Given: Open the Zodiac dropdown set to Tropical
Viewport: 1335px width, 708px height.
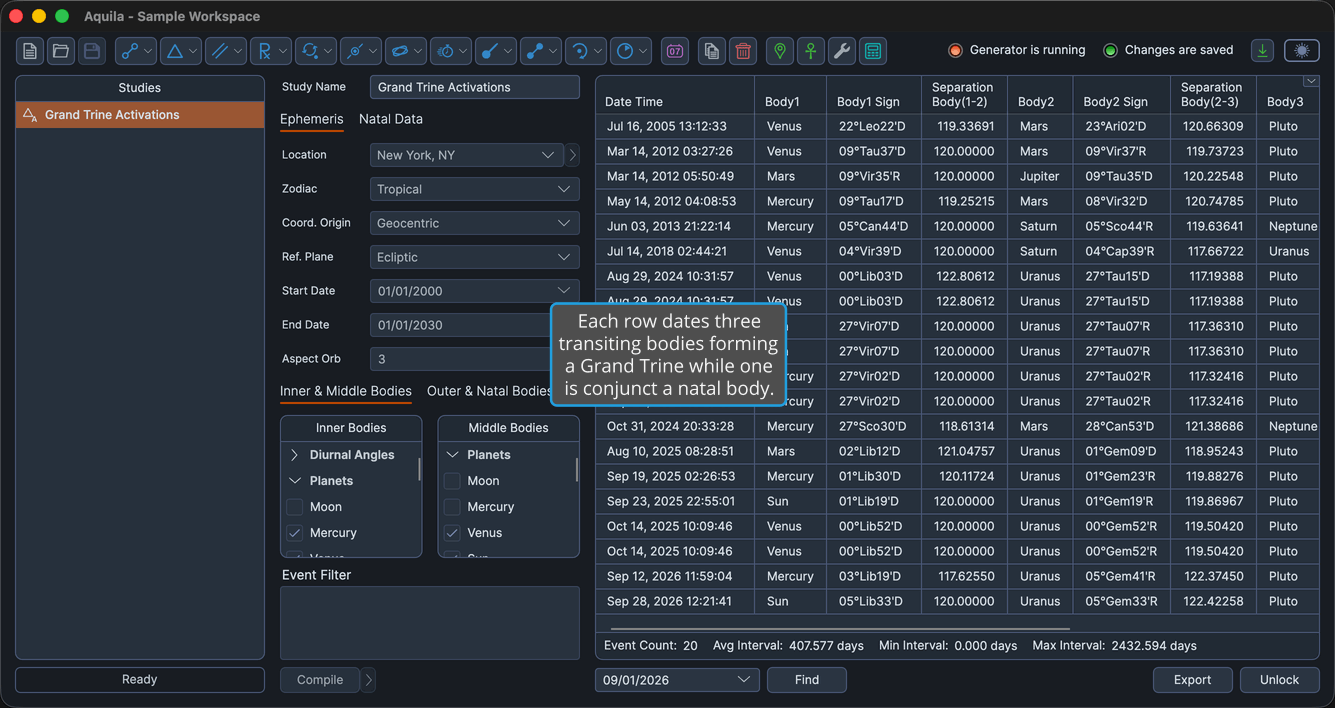Looking at the screenshot, I should [x=475, y=189].
